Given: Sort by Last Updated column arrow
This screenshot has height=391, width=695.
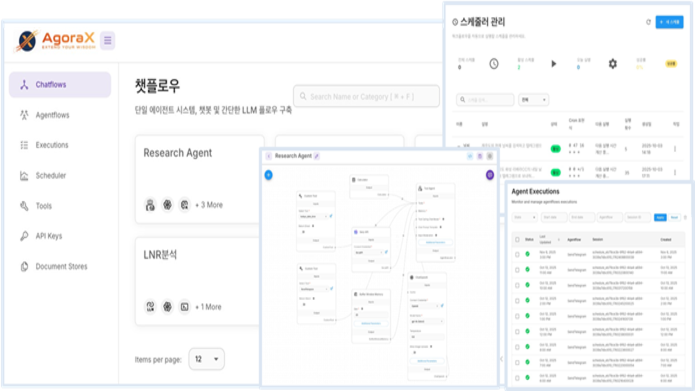Looking at the screenshot, I should click(x=558, y=239).
